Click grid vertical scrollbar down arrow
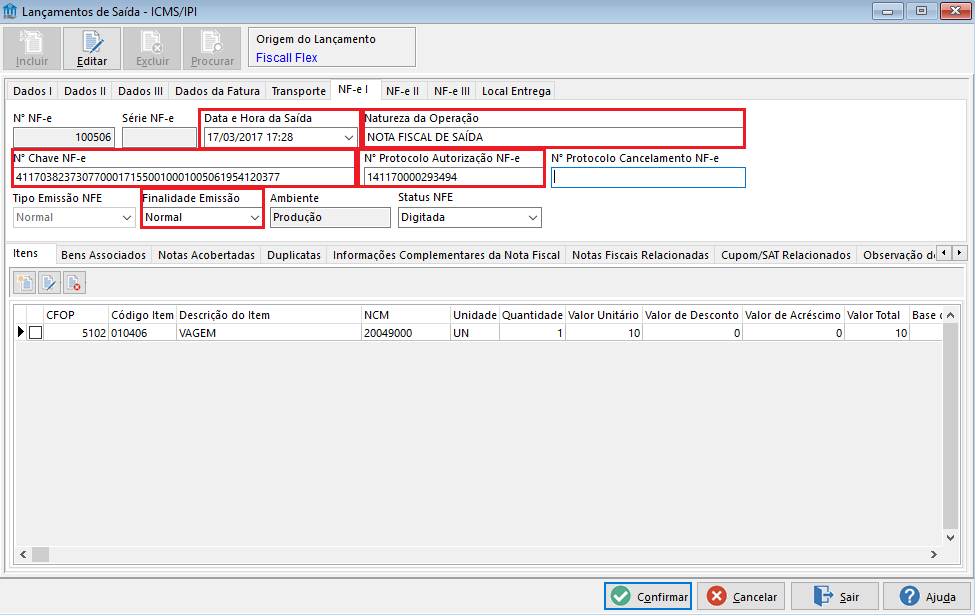The height and width of the screenshot is (615, 975). (950, 538)
